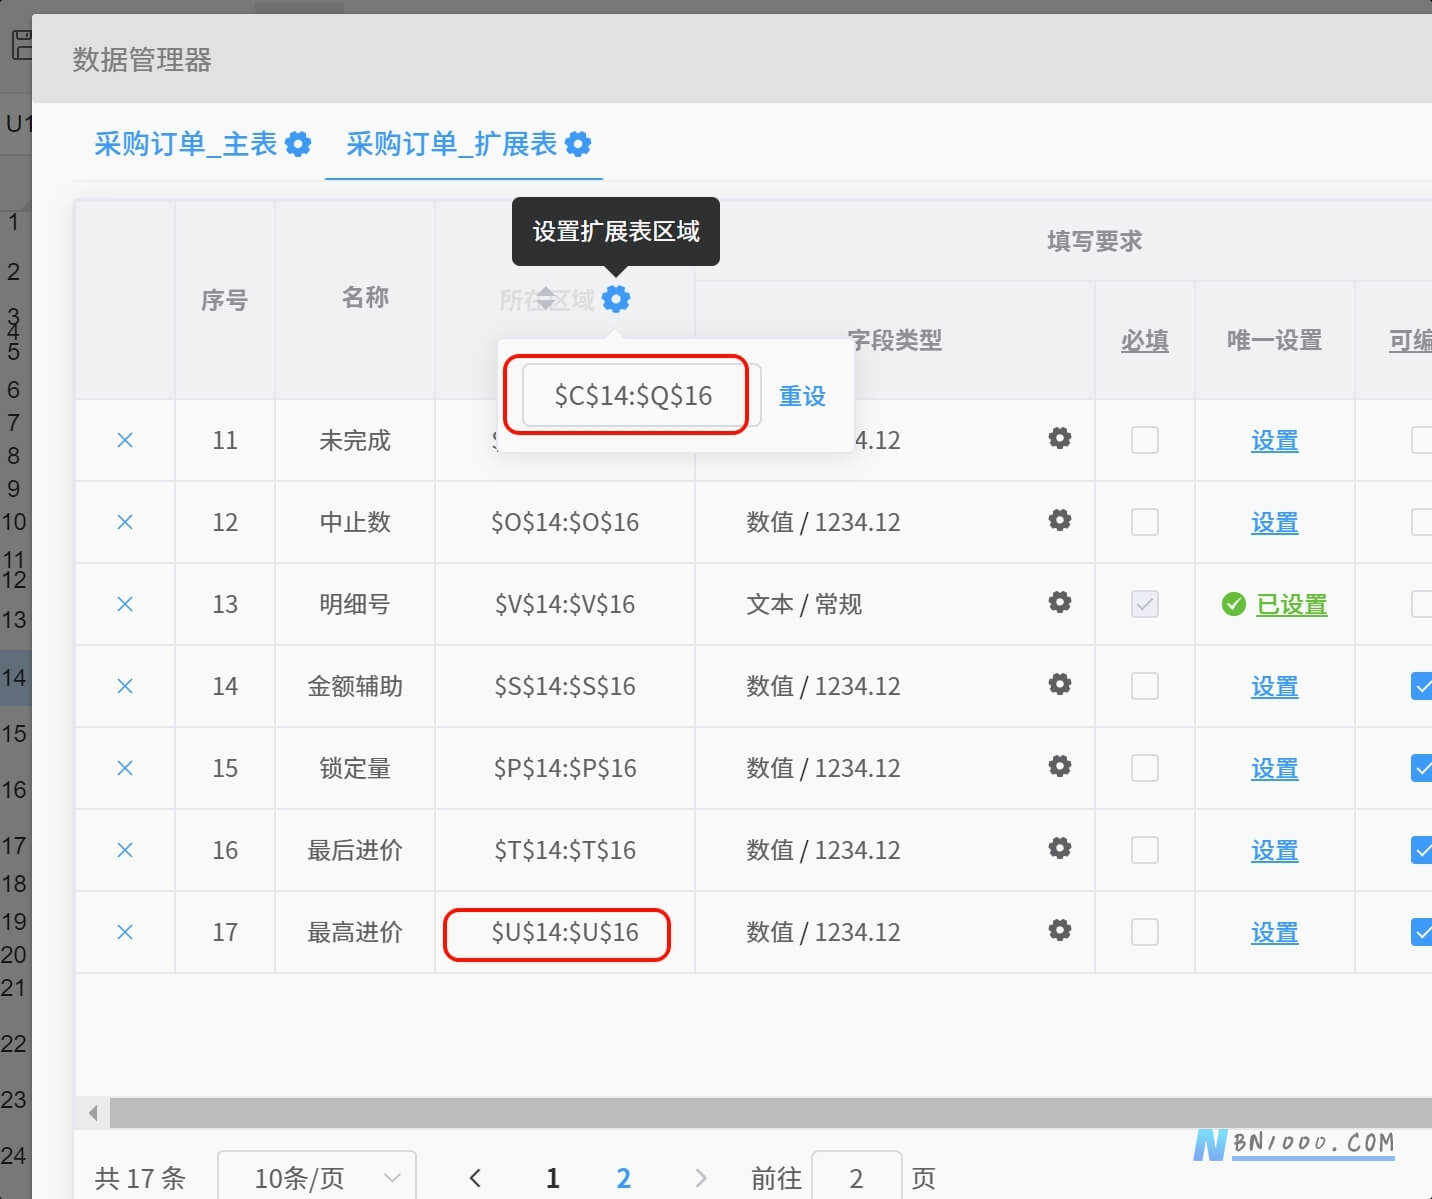Select the $U$14:$U$16 region cell
Image resolution: width=1432 pixels, height=1199 pixels.
[565, 932]
